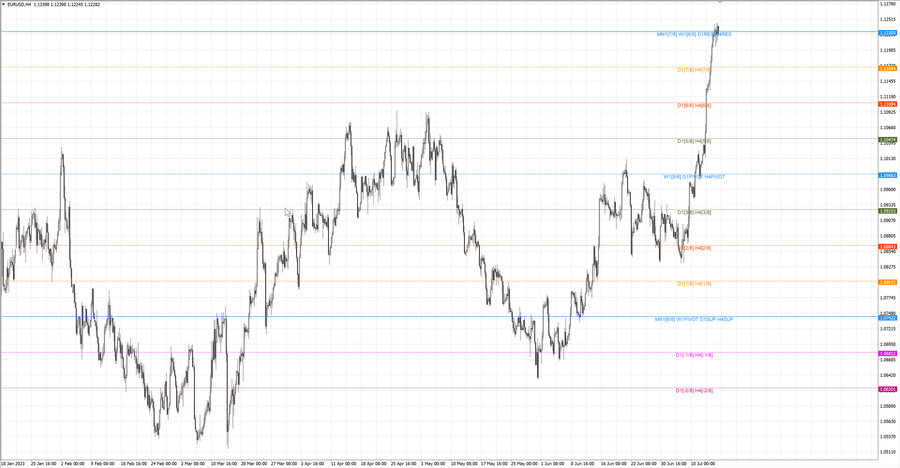Image resolution: width=900 pixels, height=468 pixels.
Task: Select the D1[1/8] H4[1/8] level label
Action: point(694,284)
